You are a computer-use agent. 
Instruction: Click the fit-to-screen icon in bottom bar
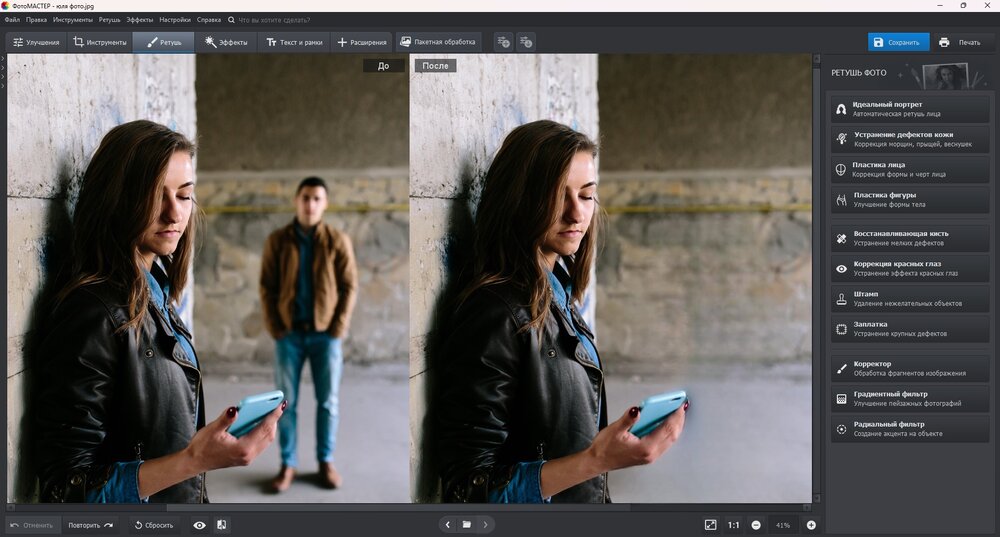coord(710,525)
